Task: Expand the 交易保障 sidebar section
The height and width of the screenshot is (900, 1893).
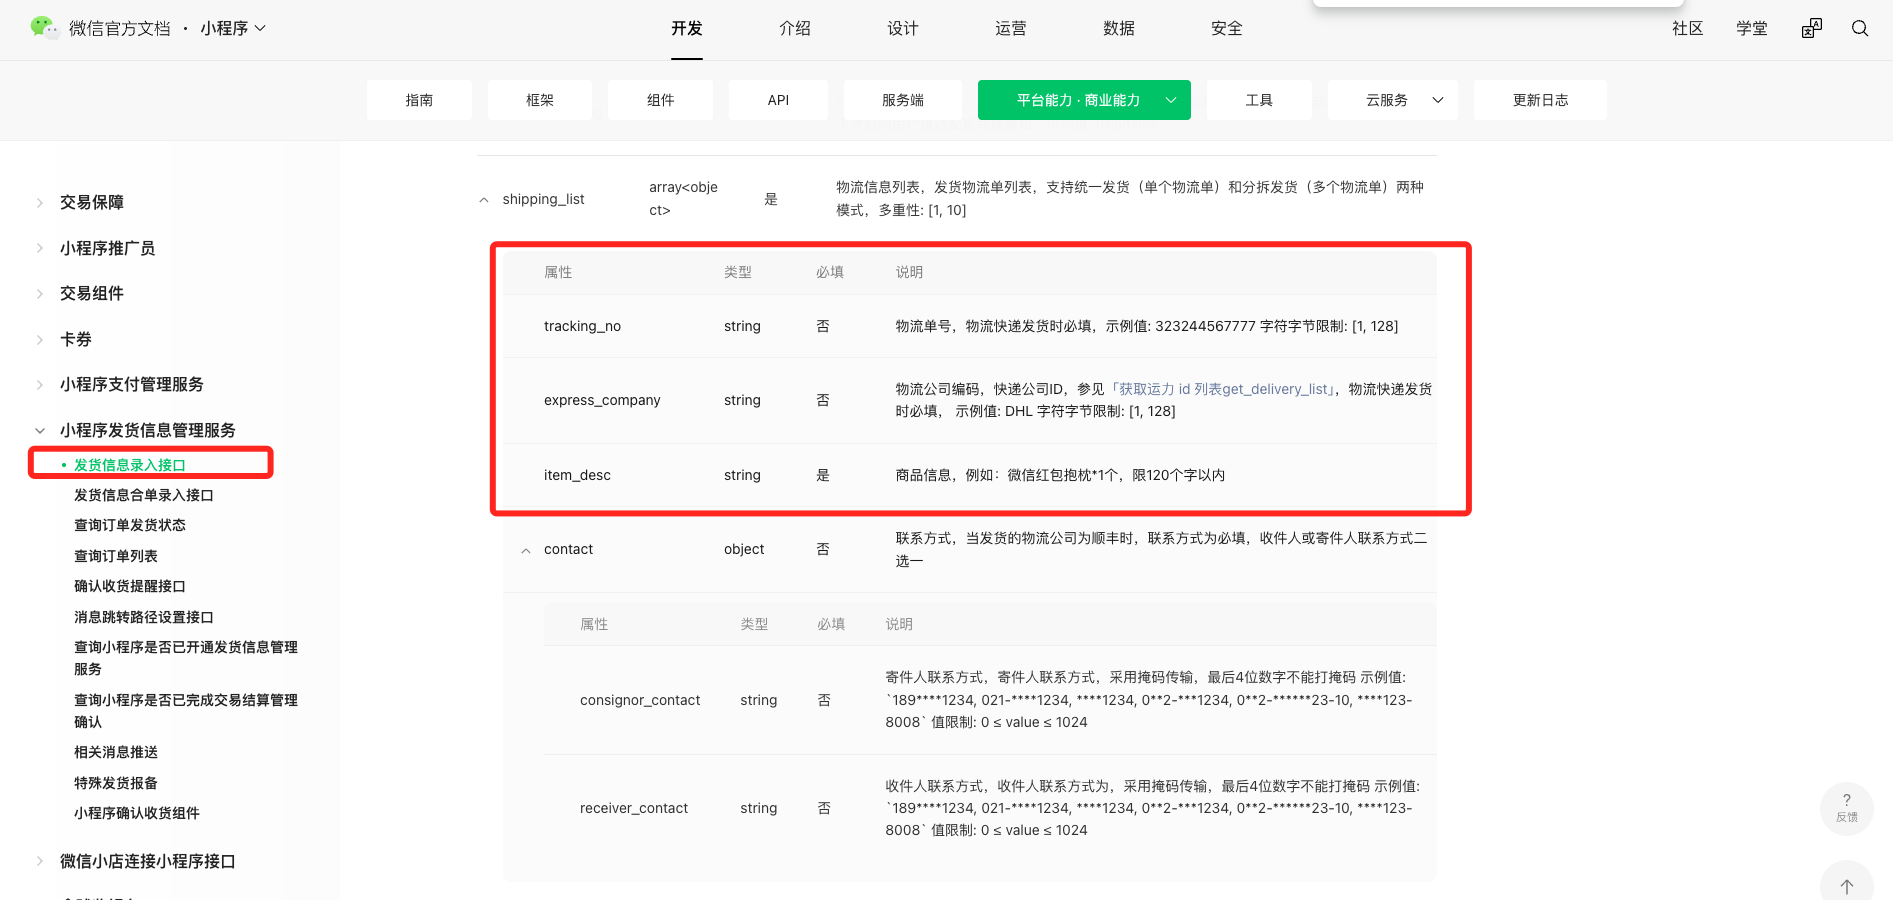Action: tap(40, 203)
